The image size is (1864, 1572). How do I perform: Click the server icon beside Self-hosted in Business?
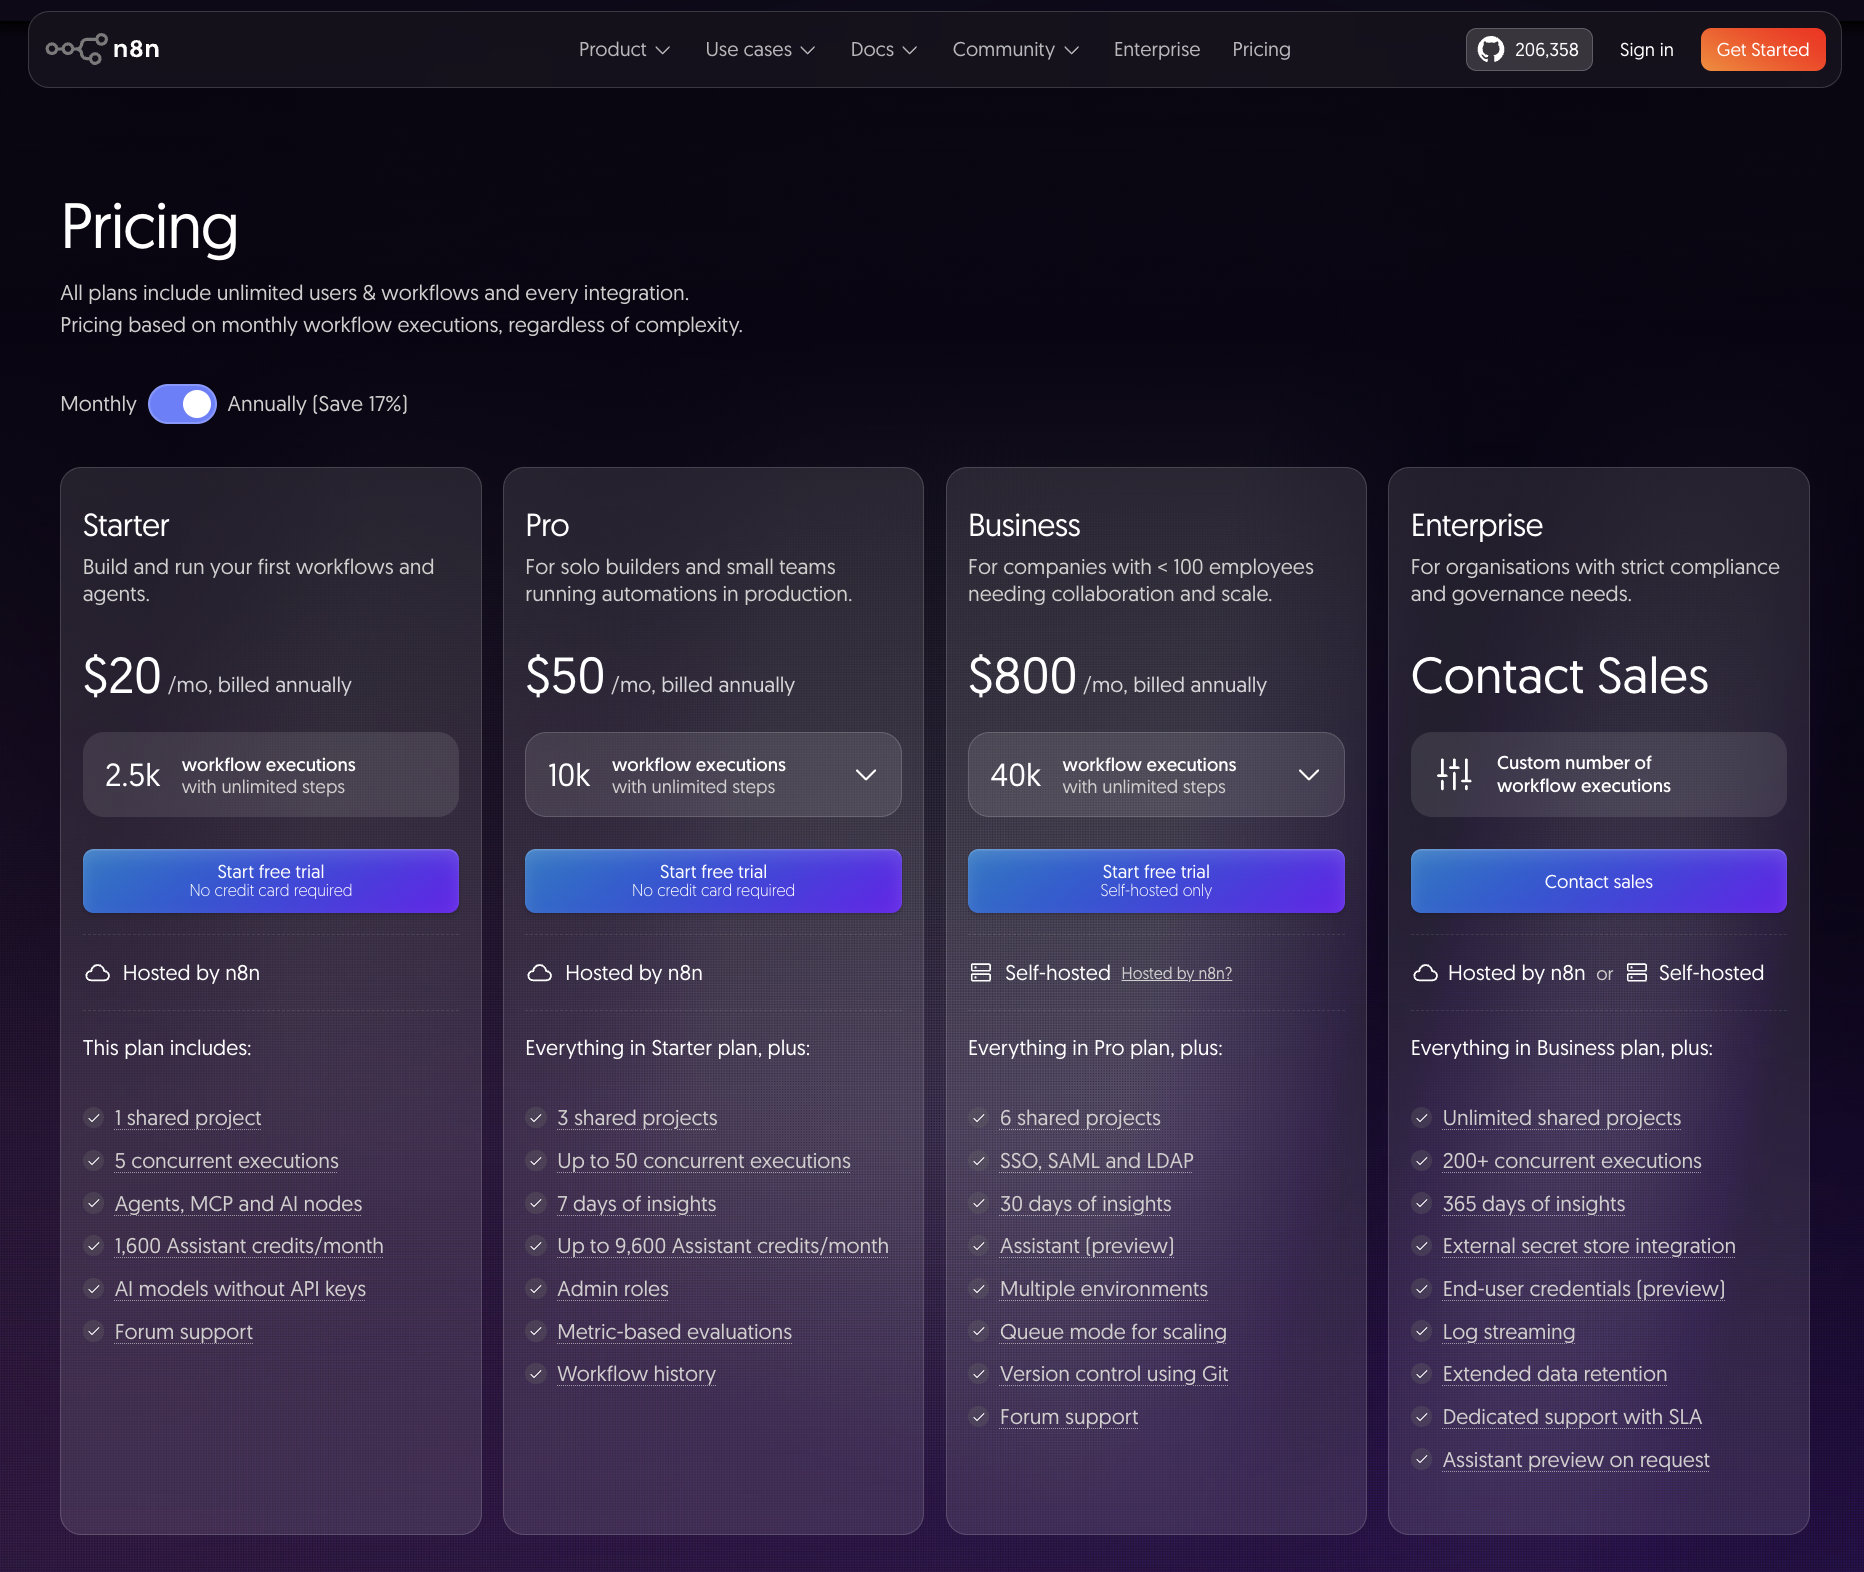pyautogui.click(x=981, y=973)
